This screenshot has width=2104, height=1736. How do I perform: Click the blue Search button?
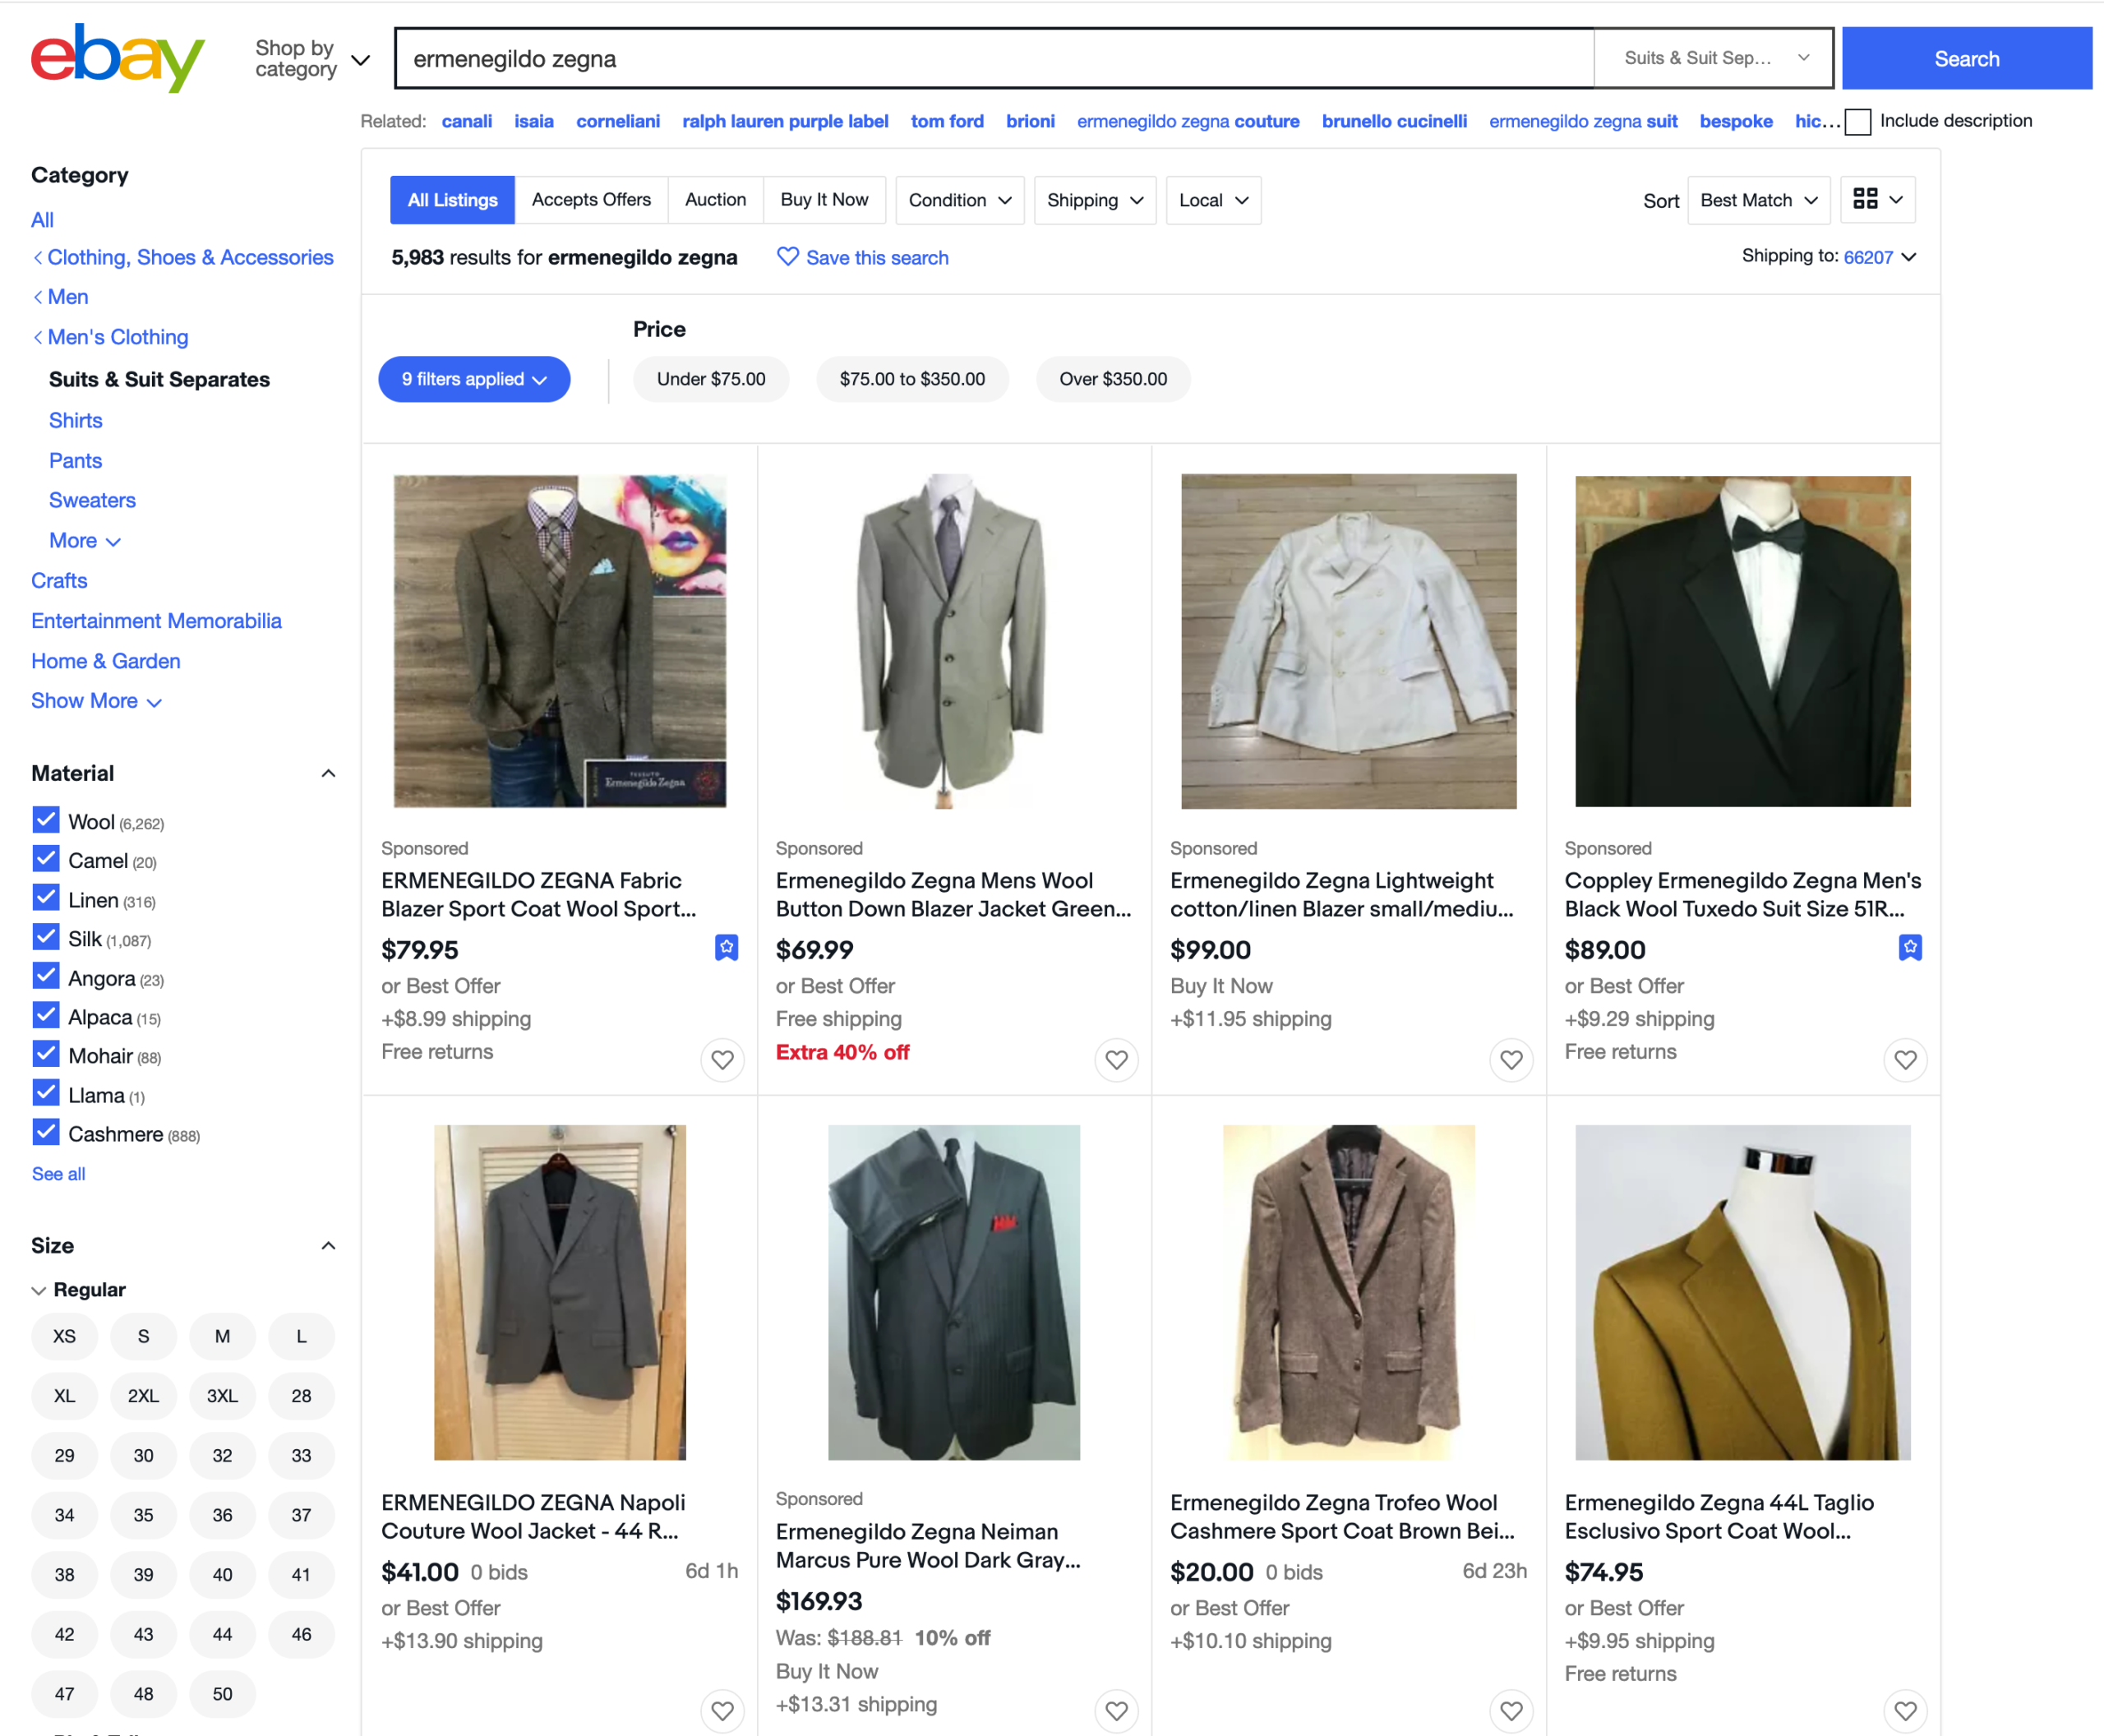pyautogui.click(x=1966, y=58)
